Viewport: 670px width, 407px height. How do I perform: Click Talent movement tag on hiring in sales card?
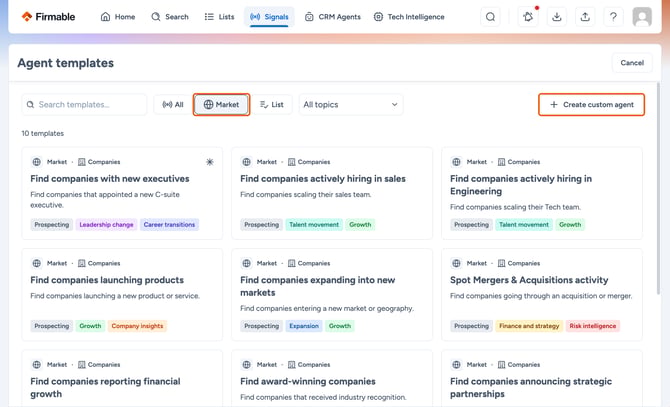click(x=314, y=225)
